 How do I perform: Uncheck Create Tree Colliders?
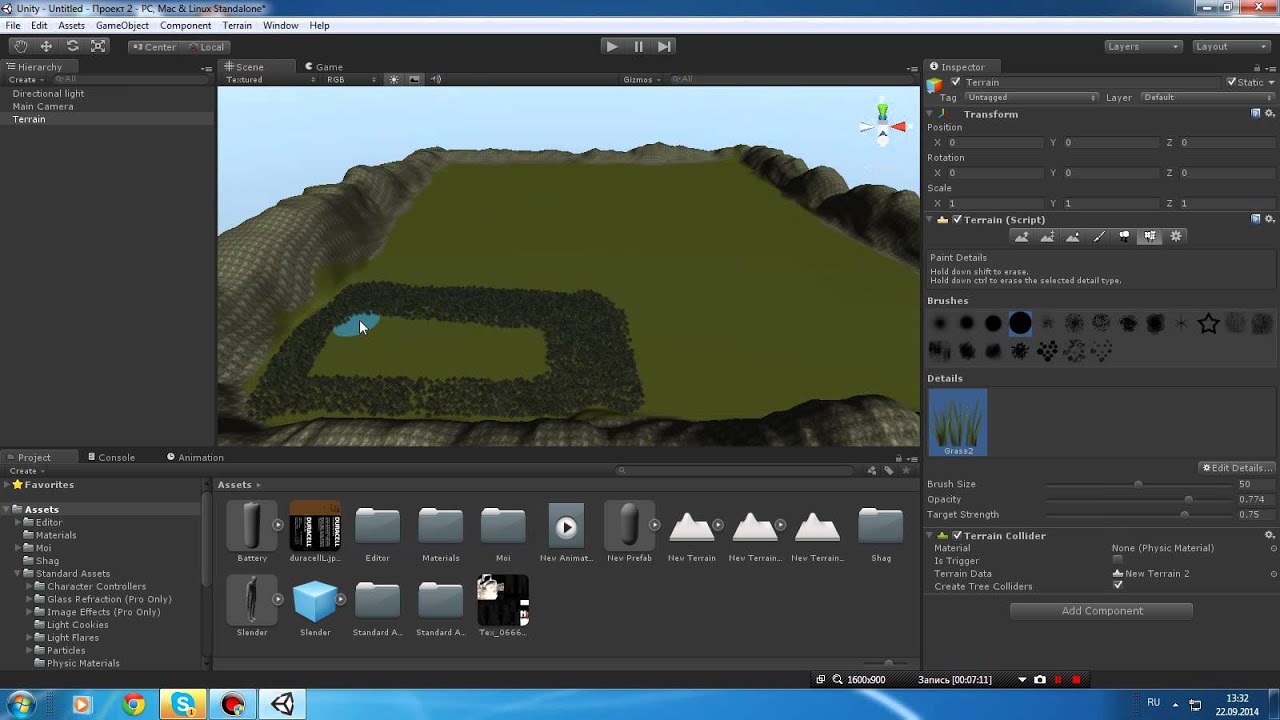1117,586
